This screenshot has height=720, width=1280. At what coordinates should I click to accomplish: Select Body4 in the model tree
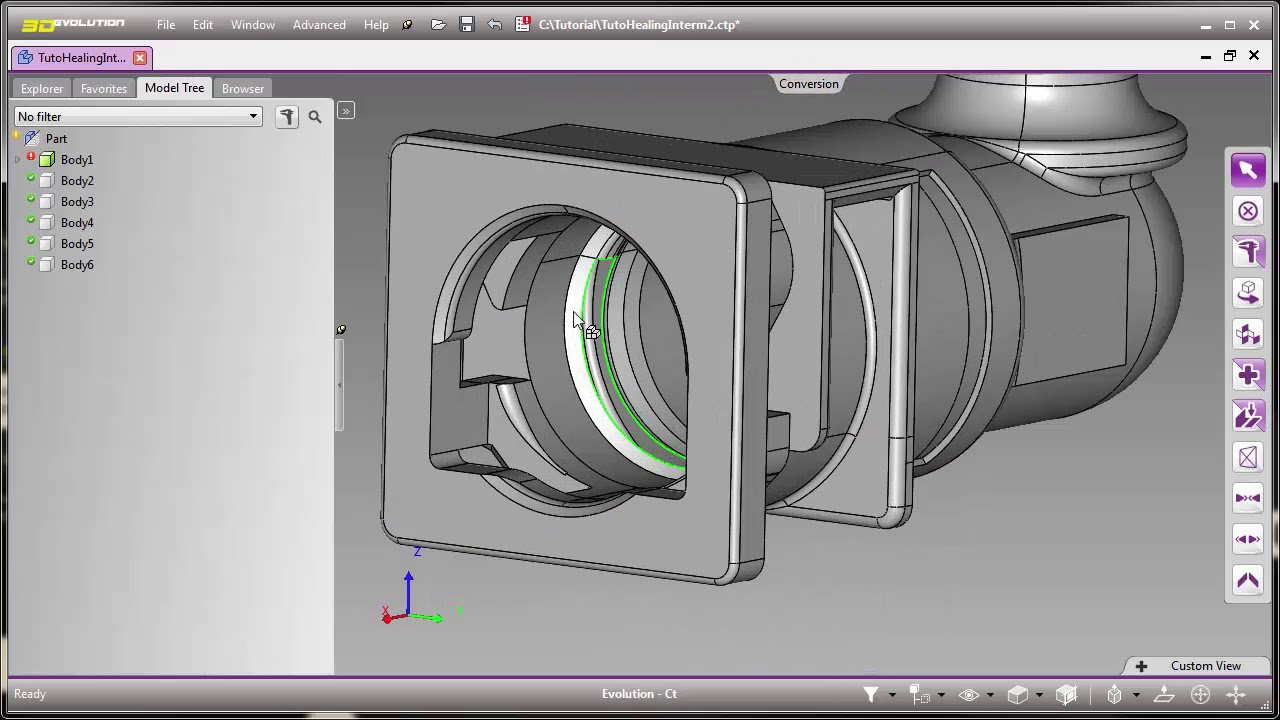(77, 223)
